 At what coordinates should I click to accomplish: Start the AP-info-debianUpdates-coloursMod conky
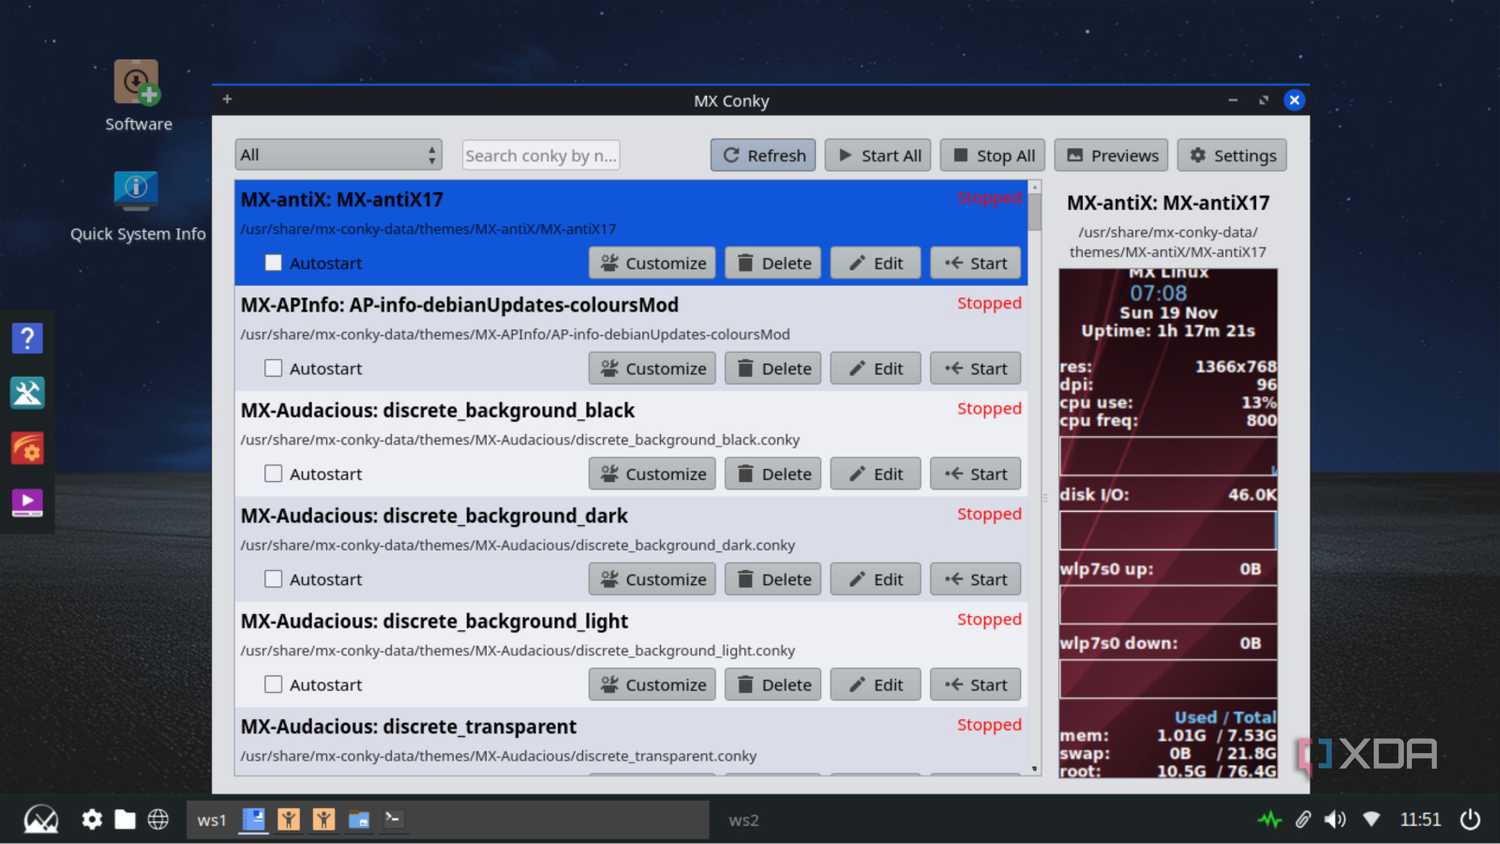975,368
